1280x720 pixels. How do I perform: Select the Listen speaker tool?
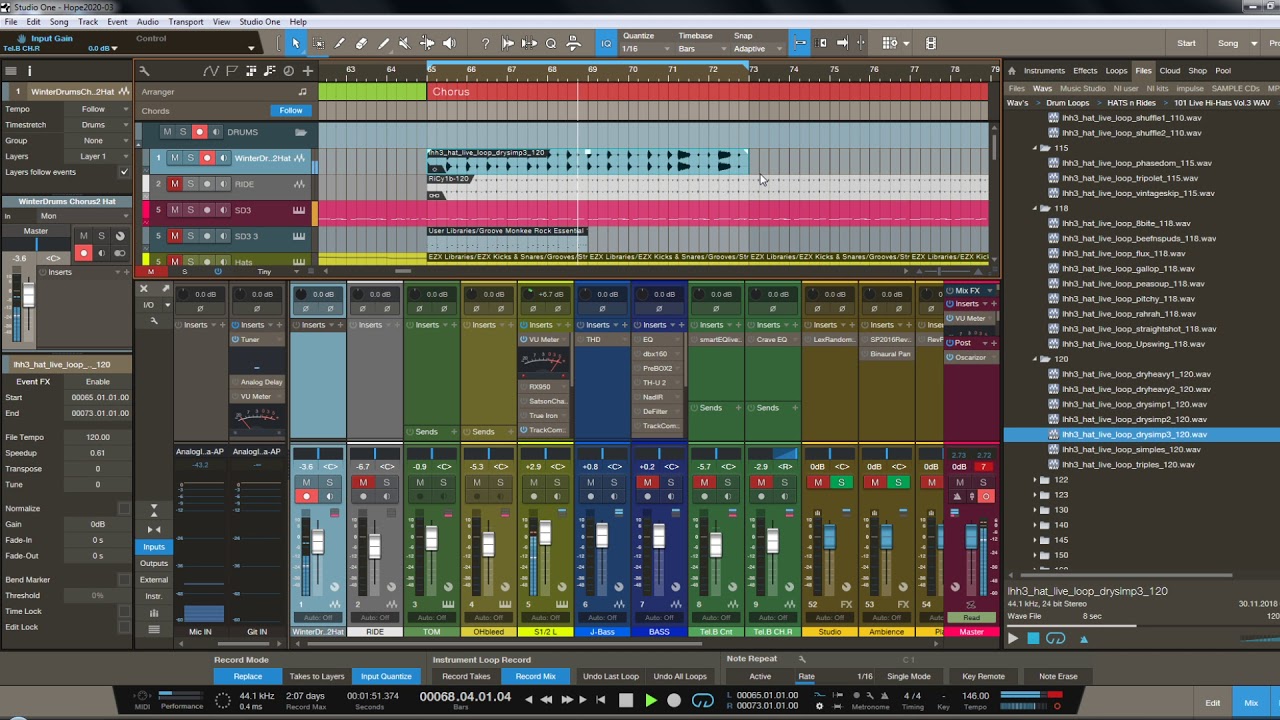tap(449, 43)
